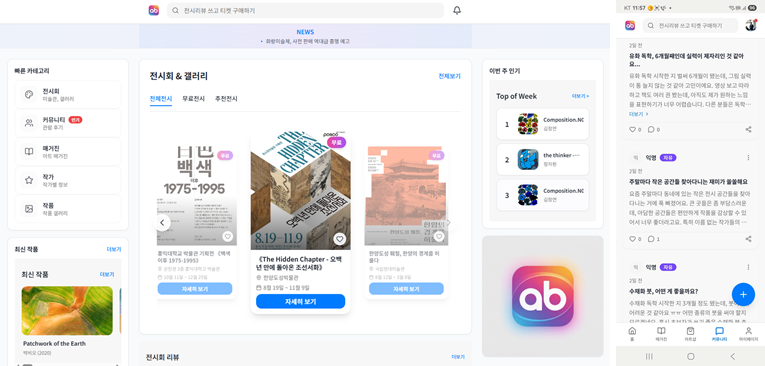This screenshot has width=765, height=366.
Task: Open the 전시회 palette category
Action: (68, 95)
